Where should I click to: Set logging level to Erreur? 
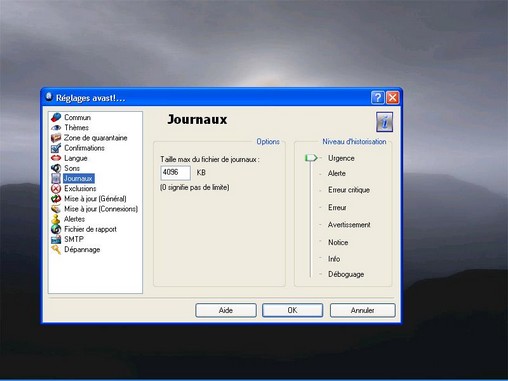[x=337, y=208]
